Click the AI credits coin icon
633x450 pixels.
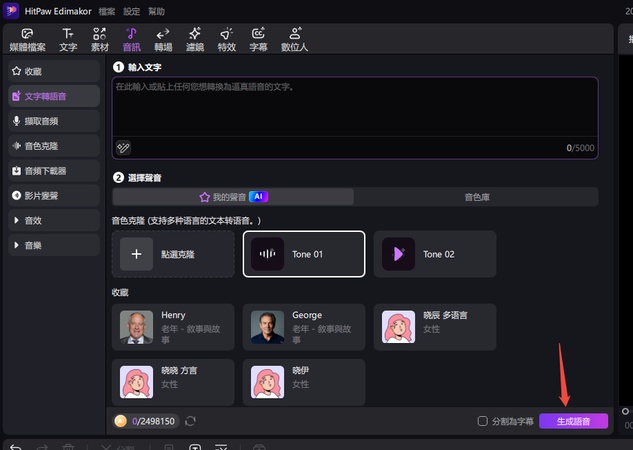pos(120,421)
